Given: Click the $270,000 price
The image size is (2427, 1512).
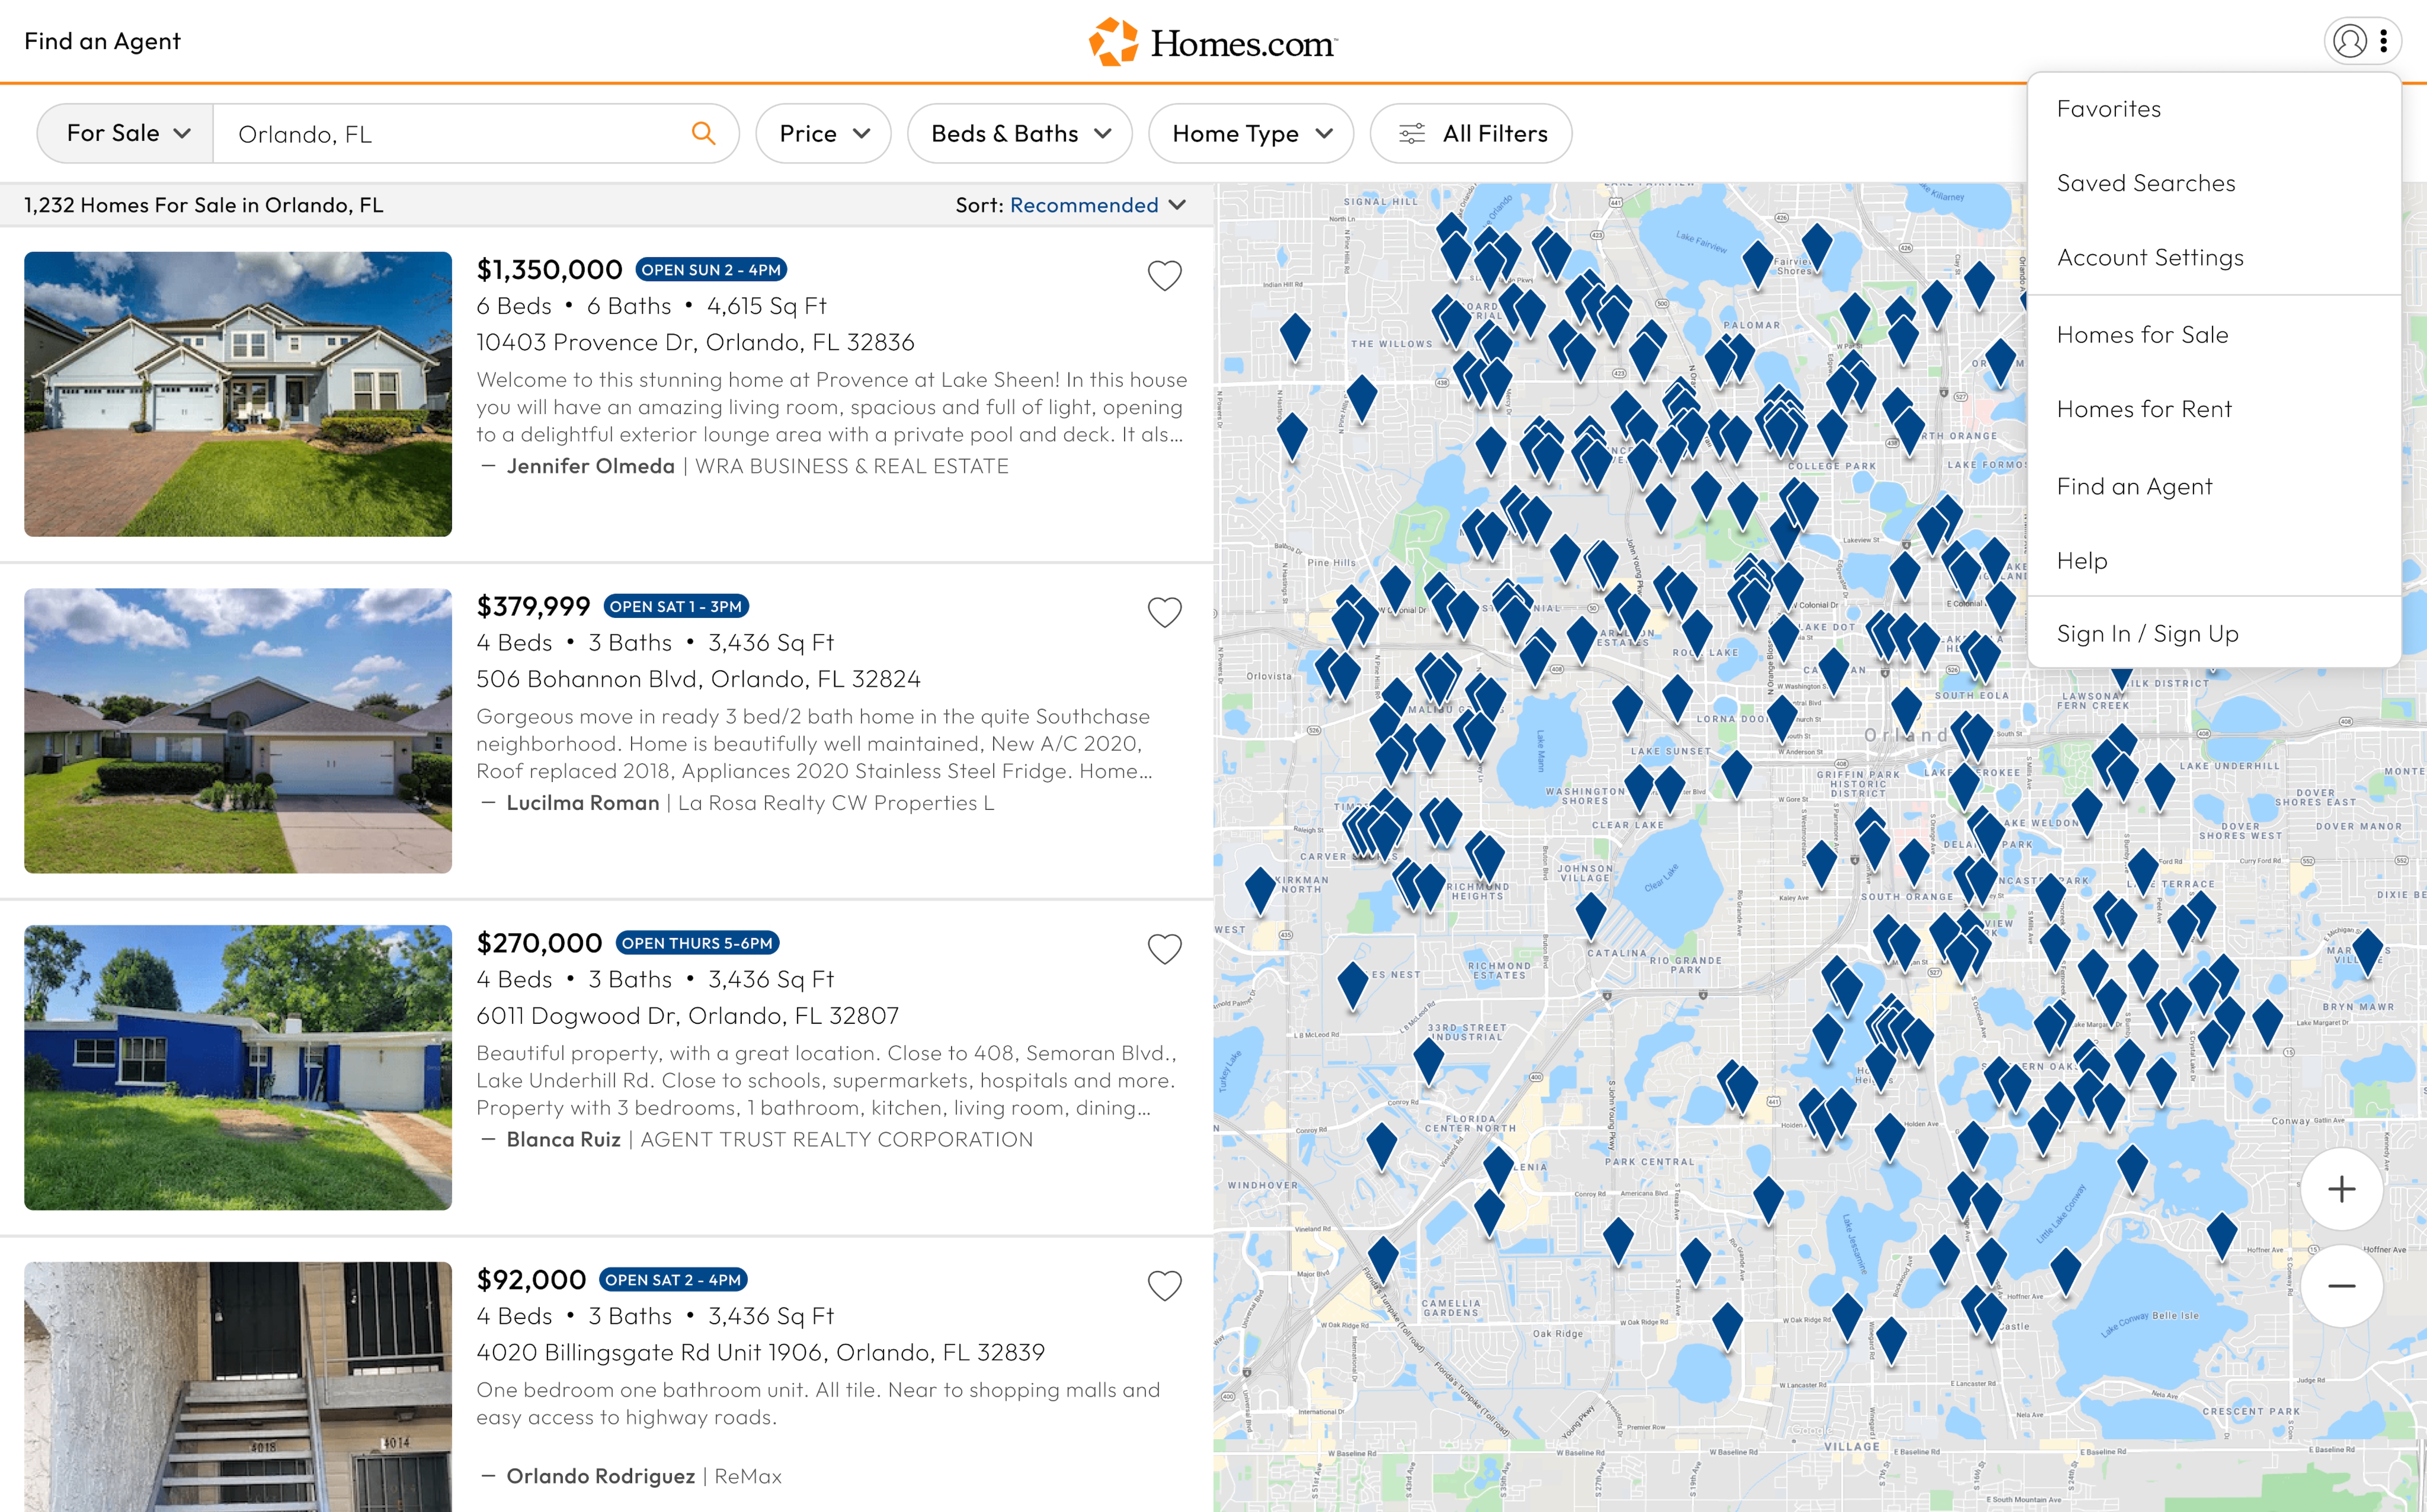Looking at the screenshot, I should pos(539,943).
